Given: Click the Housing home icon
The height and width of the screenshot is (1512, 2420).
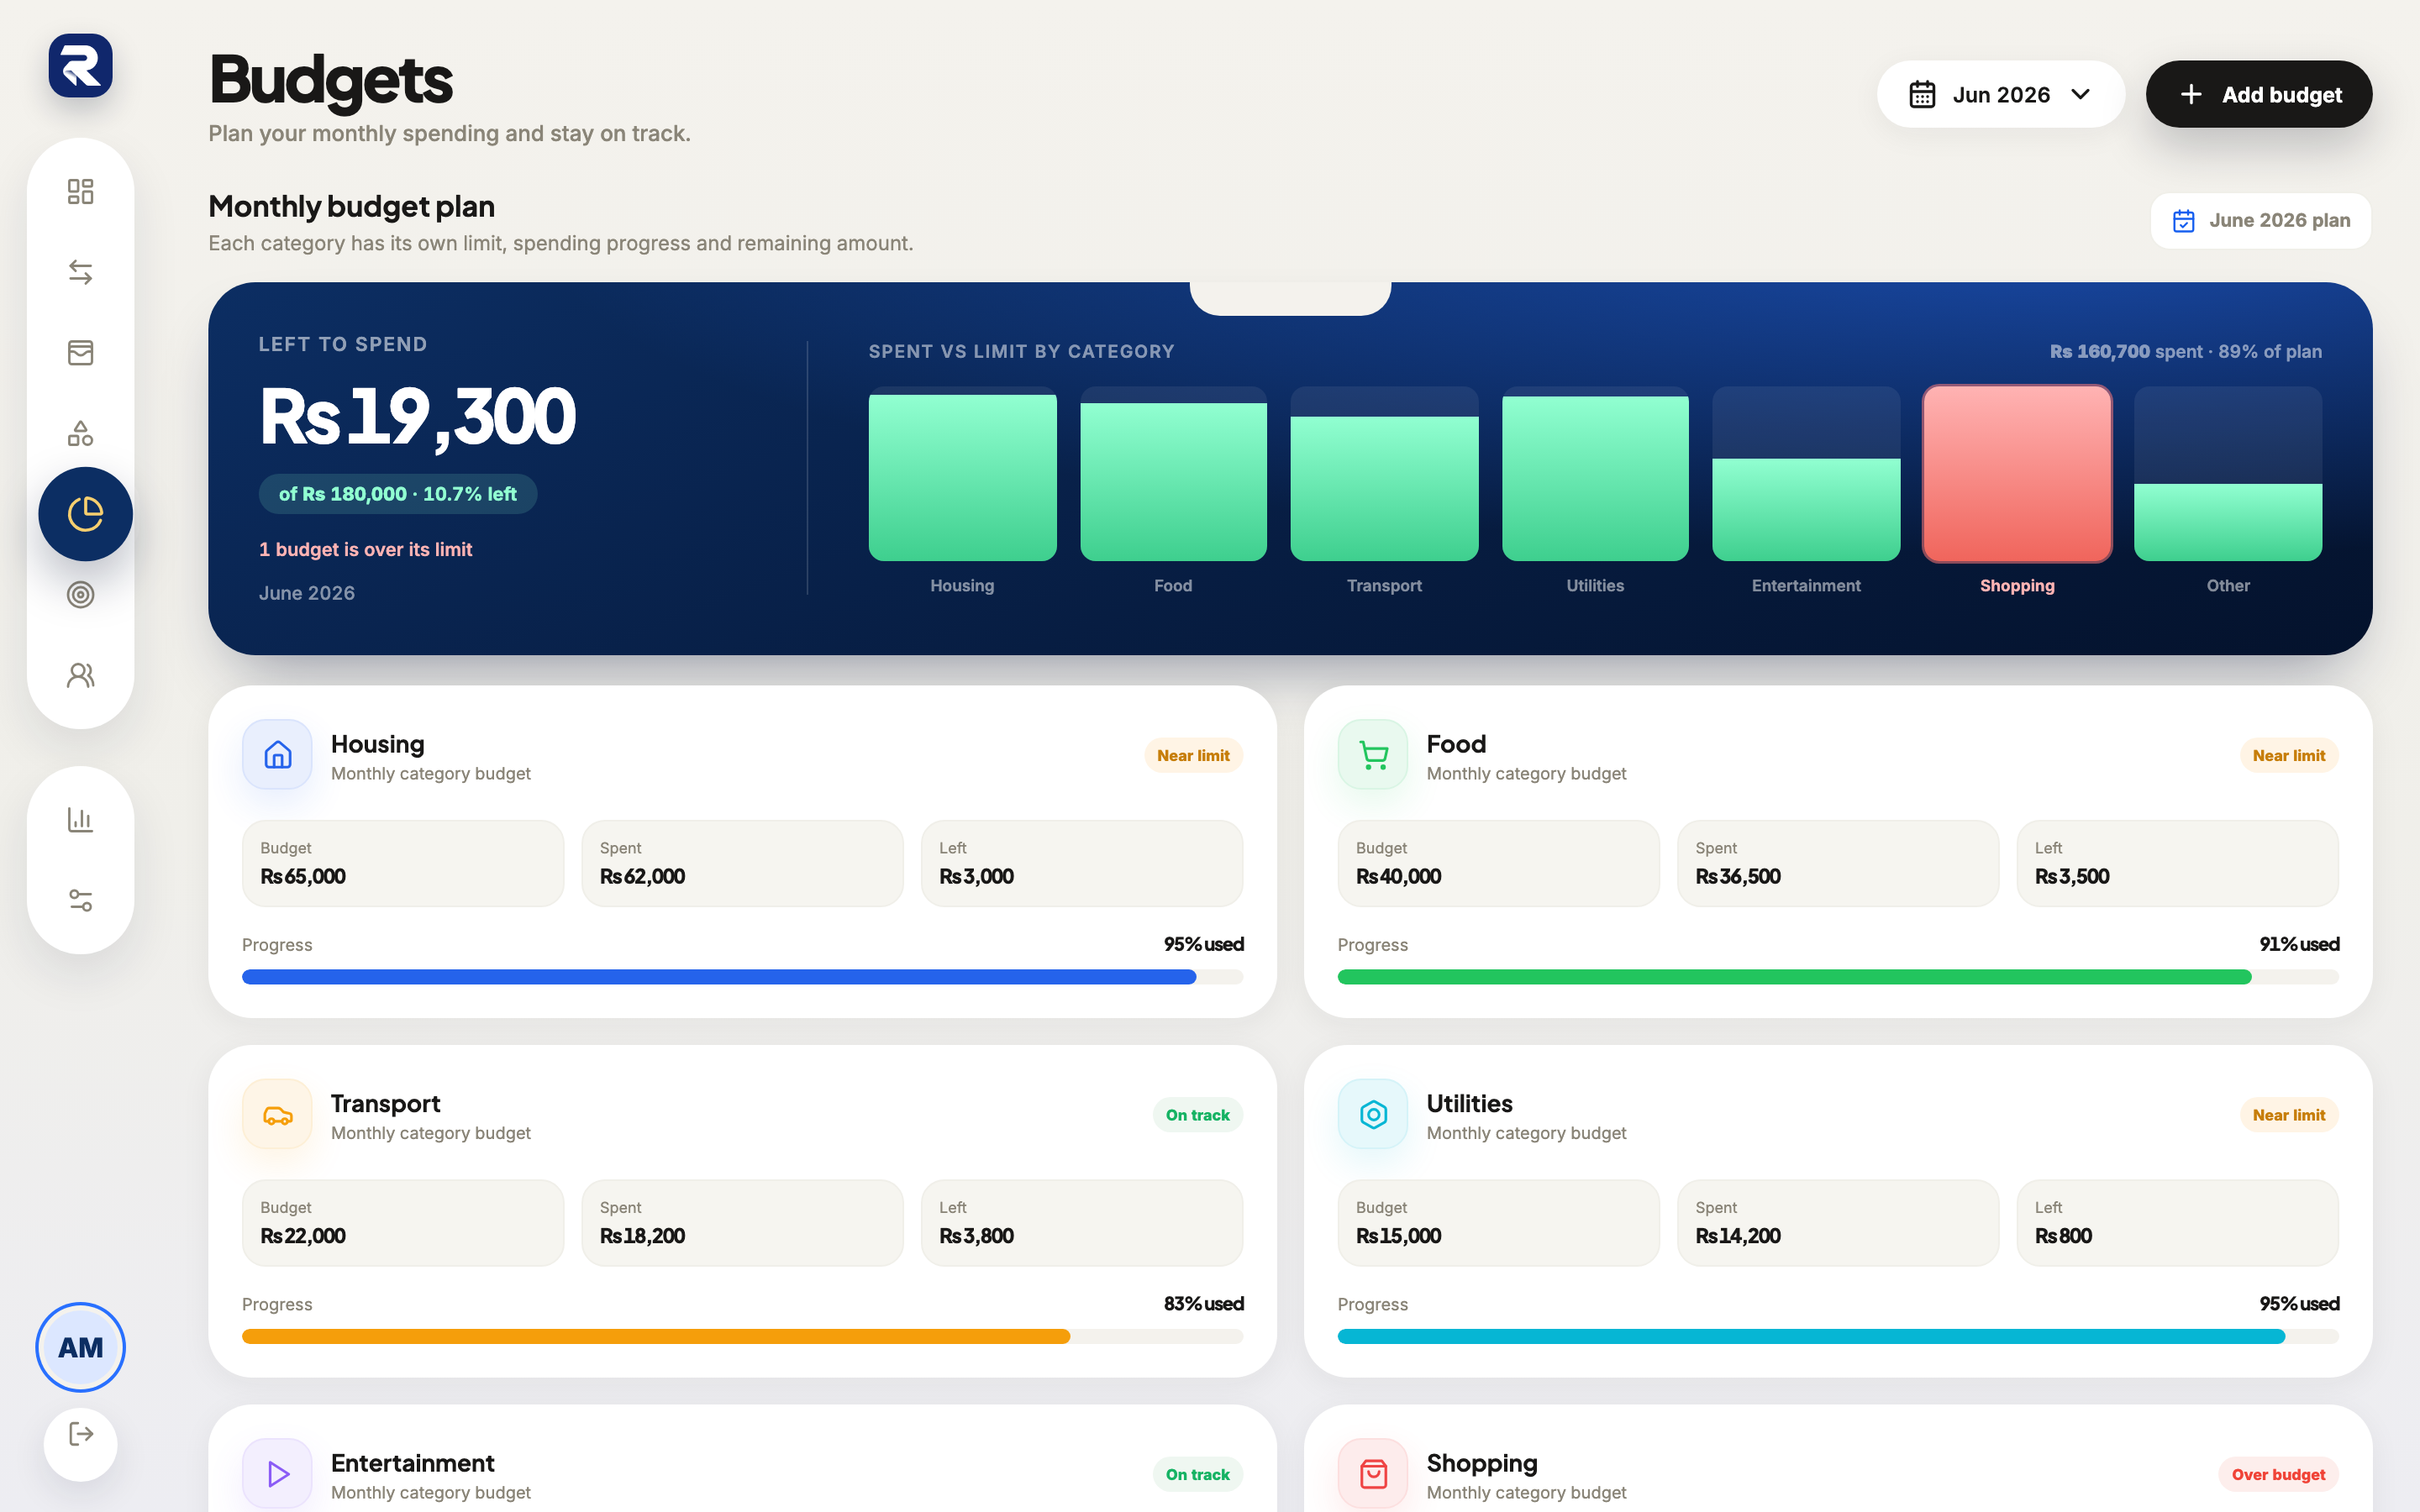Looking at the screenshot, I should (277, 755).
